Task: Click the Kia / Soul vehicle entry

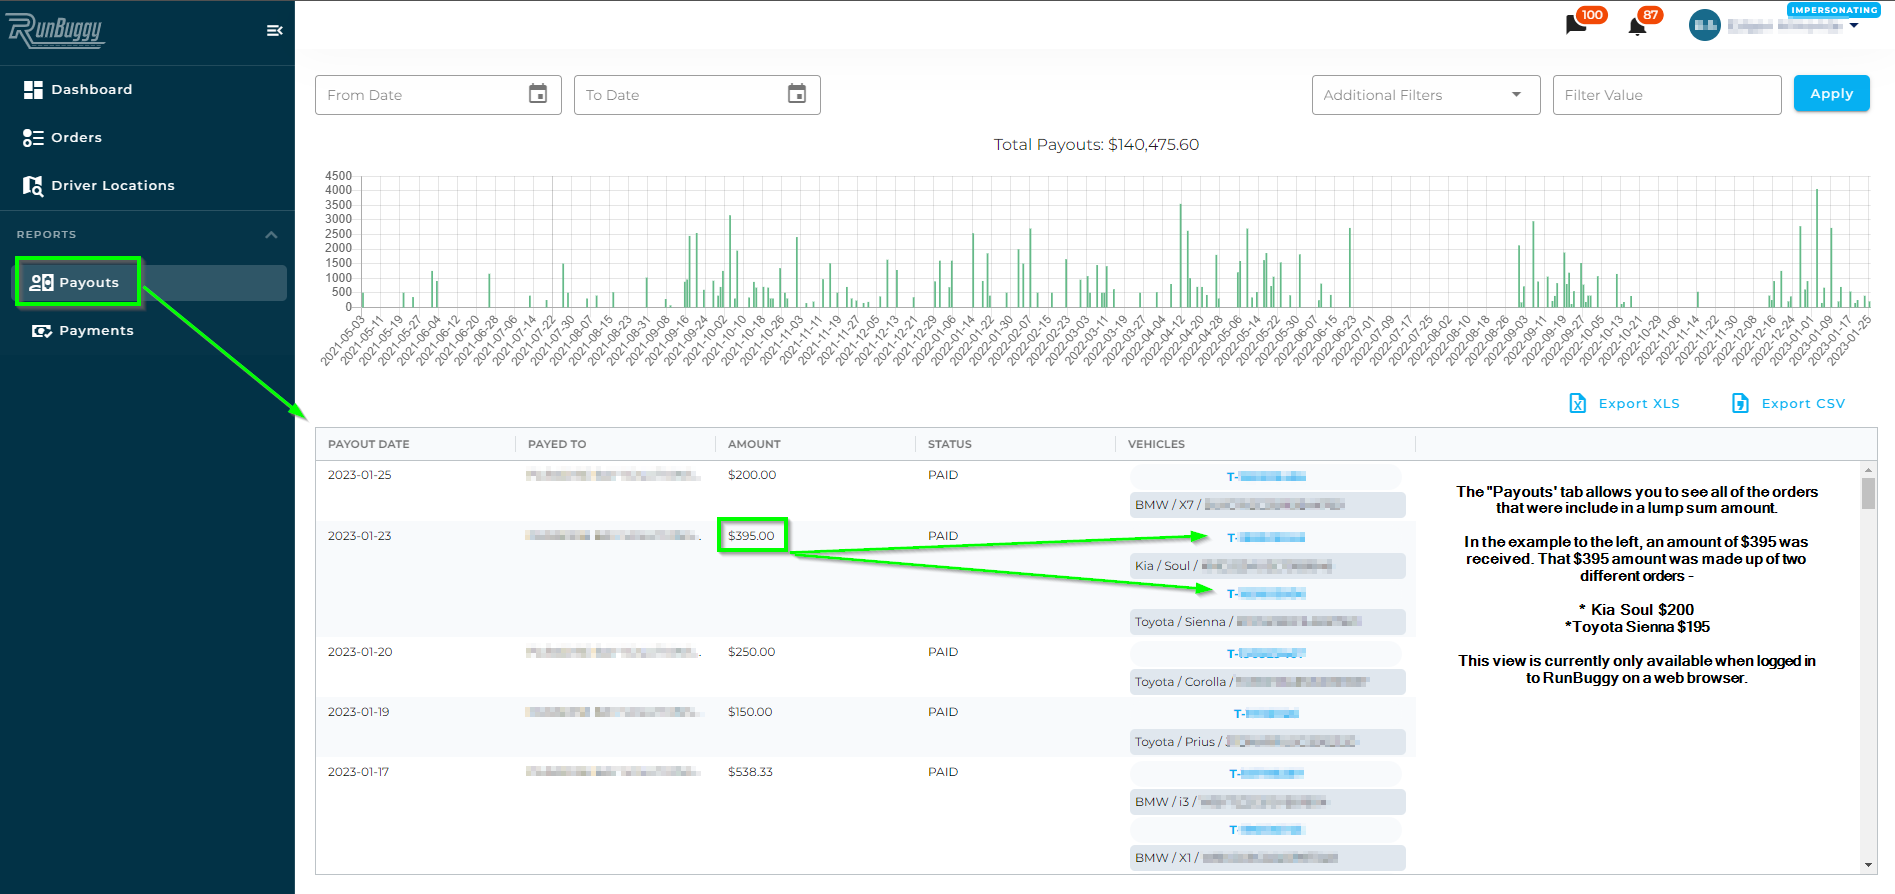Action: 1268,566
